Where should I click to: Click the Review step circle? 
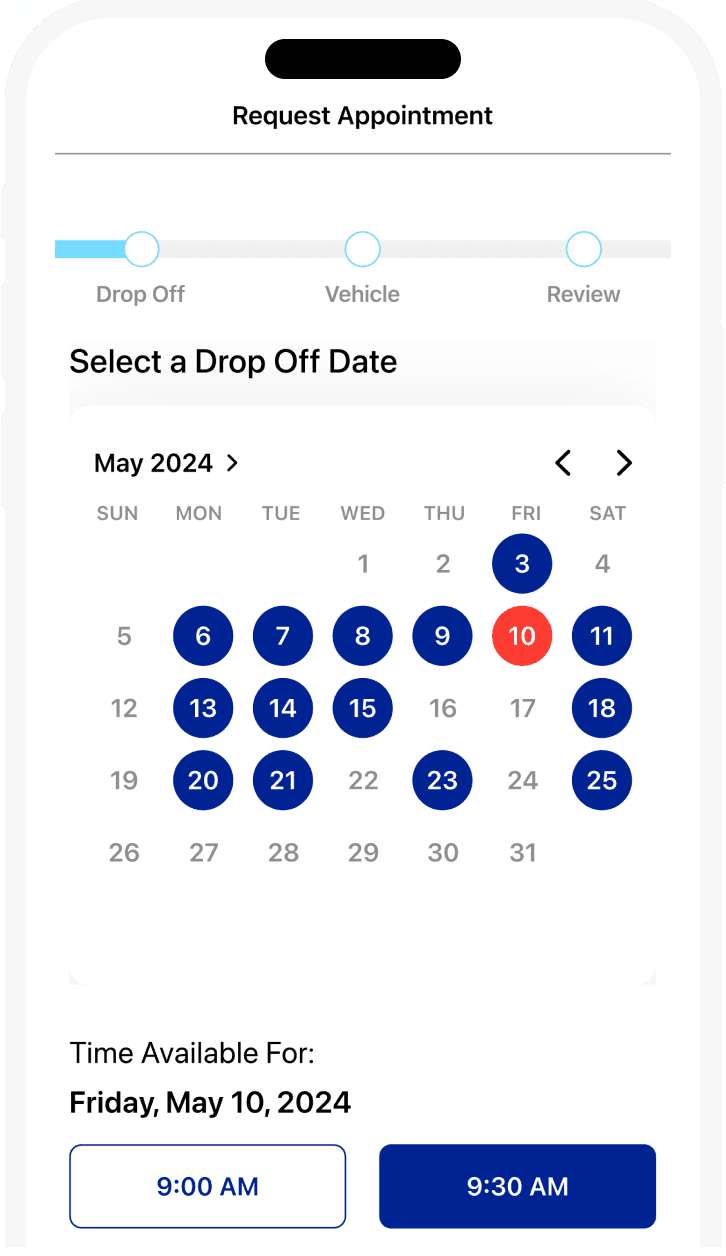click(x=583, y=249)
